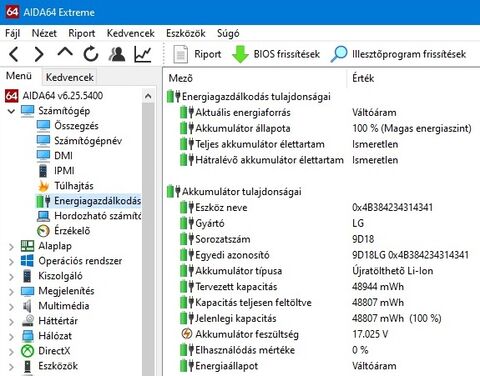Click the Kiszolgáló server icon

tap(27, 276)
